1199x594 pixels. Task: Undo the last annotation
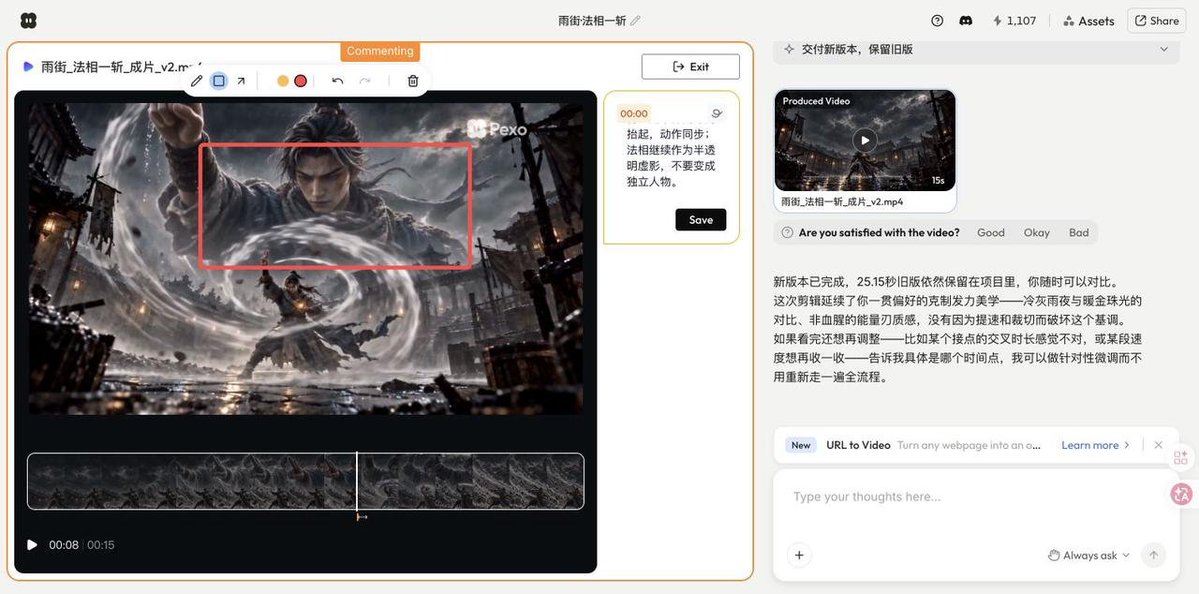(337, 81)
